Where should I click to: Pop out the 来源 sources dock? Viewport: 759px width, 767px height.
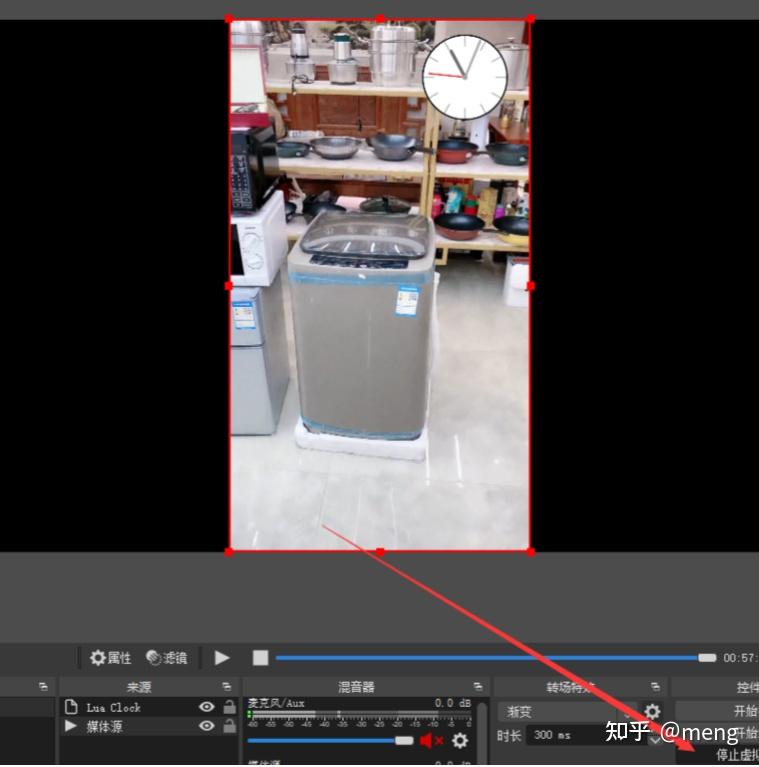[226, 687]
